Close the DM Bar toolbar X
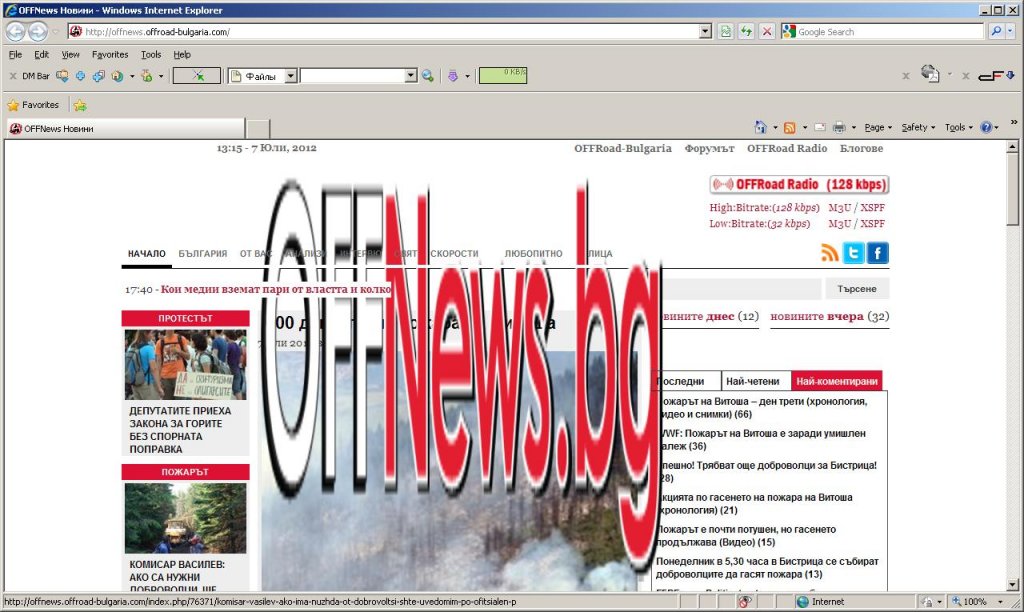This screenshot has width=1024, height=612. tap(12, 76)
